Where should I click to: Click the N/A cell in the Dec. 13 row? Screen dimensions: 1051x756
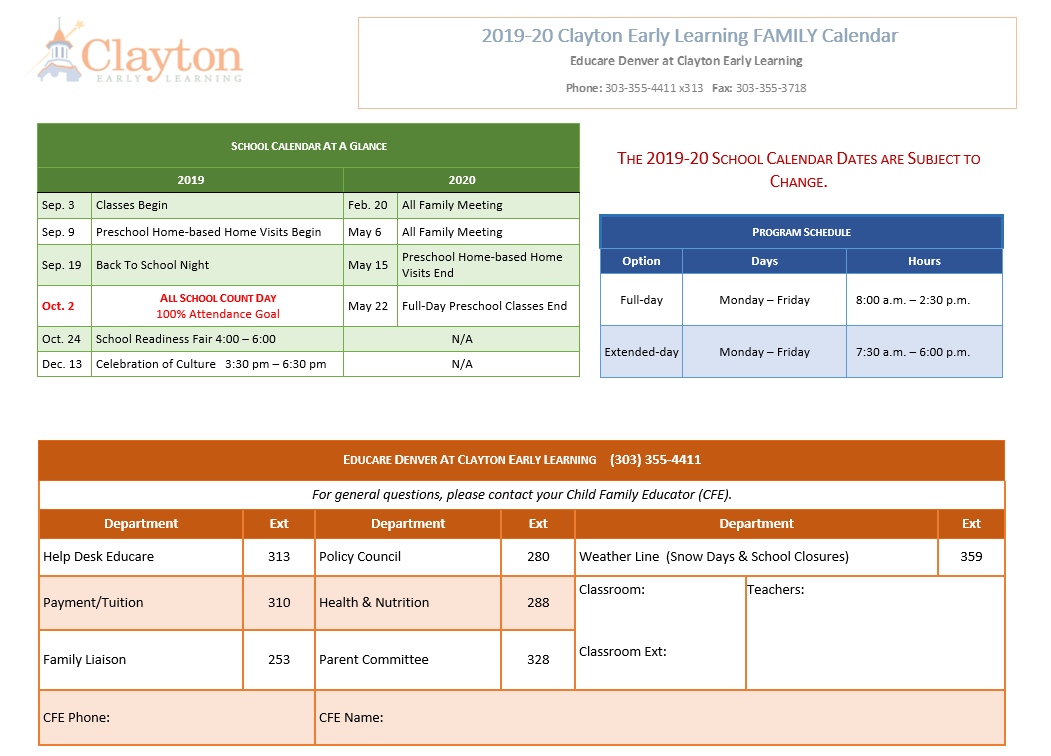click(x=462, y=364)
